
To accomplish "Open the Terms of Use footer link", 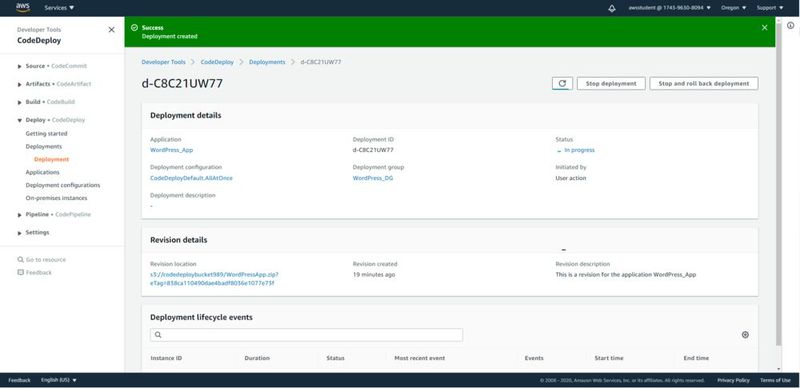I will tap(775, 380).
